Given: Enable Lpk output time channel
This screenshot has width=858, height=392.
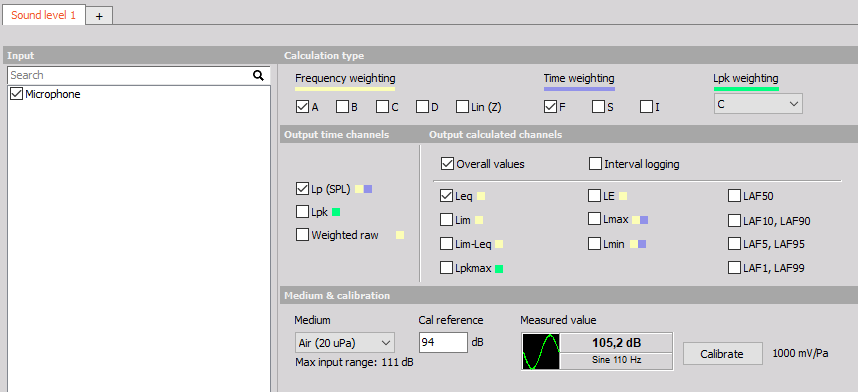Looking at the screenshot, I should [302, 211].
